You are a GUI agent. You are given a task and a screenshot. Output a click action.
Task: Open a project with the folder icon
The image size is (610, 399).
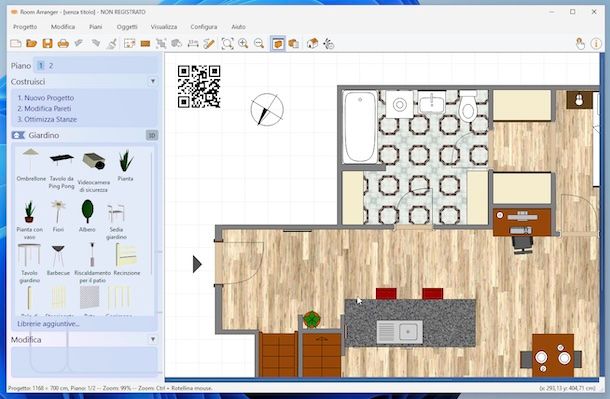tap(32, 44)
